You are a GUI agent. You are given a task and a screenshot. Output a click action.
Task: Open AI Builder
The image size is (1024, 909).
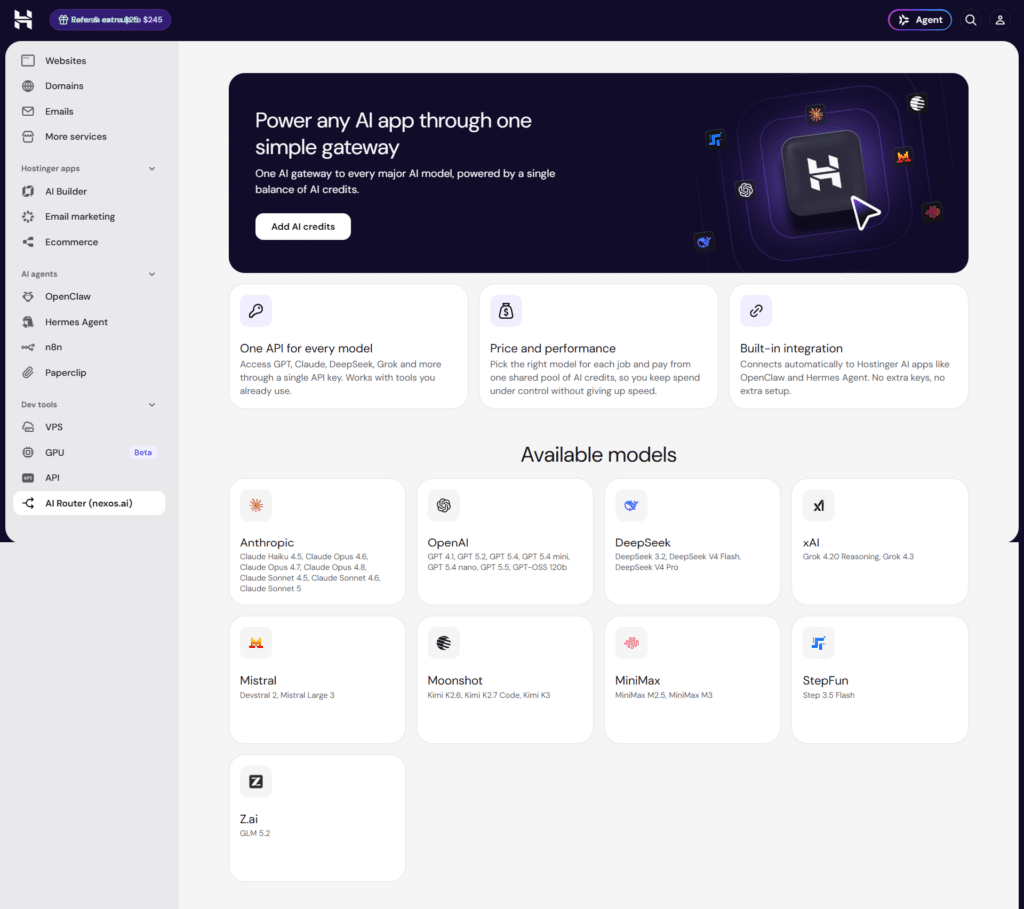coord(89,191)
